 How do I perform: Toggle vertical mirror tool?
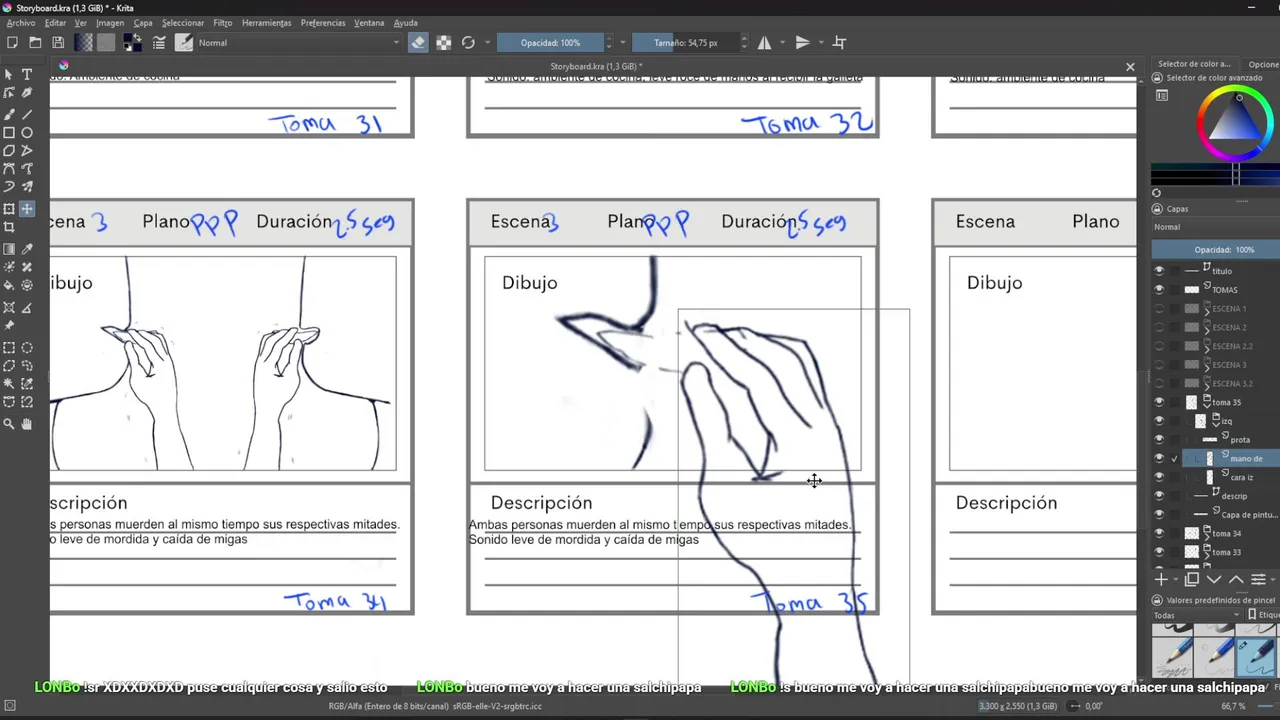coord(802,43)
